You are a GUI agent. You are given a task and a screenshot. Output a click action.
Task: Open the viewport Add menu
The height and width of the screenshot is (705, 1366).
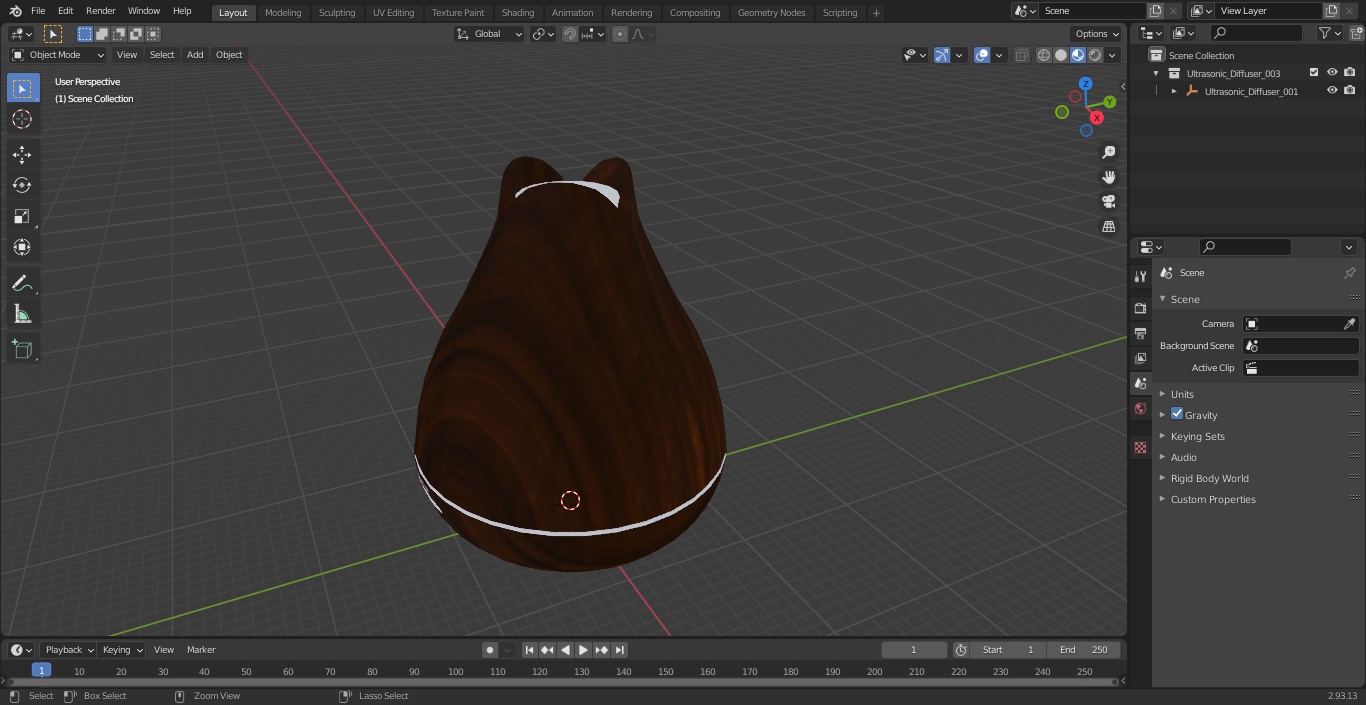click(195, 55)
